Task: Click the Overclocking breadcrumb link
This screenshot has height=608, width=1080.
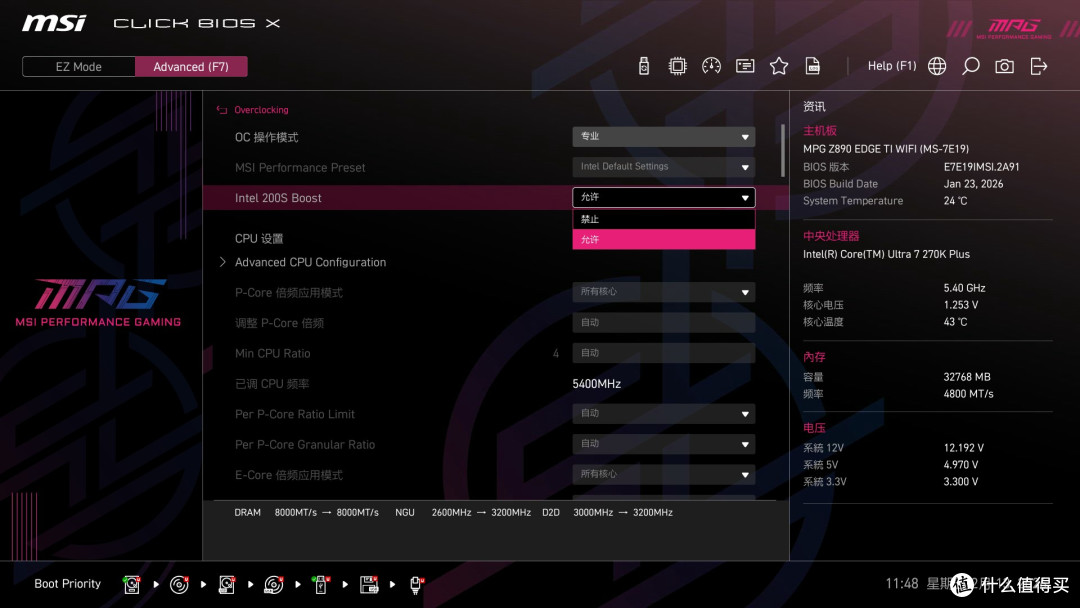Action: point(261,109)
